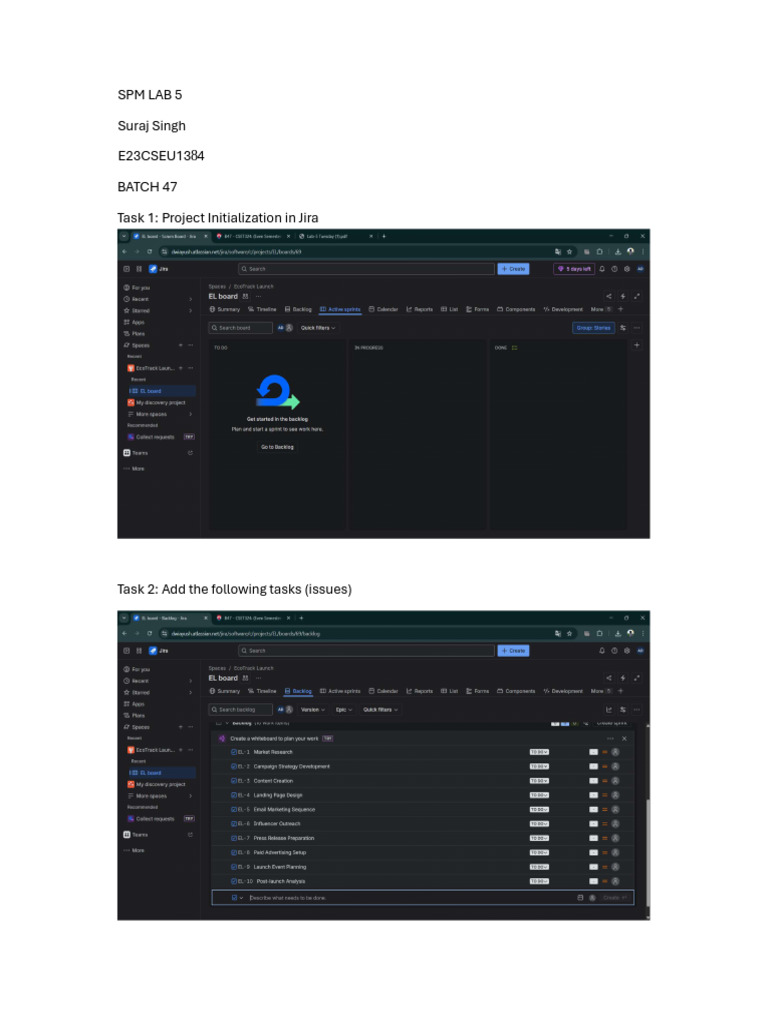
Task: Open Reports tab in Task 1 screenshot
Action: pos(419,310)
